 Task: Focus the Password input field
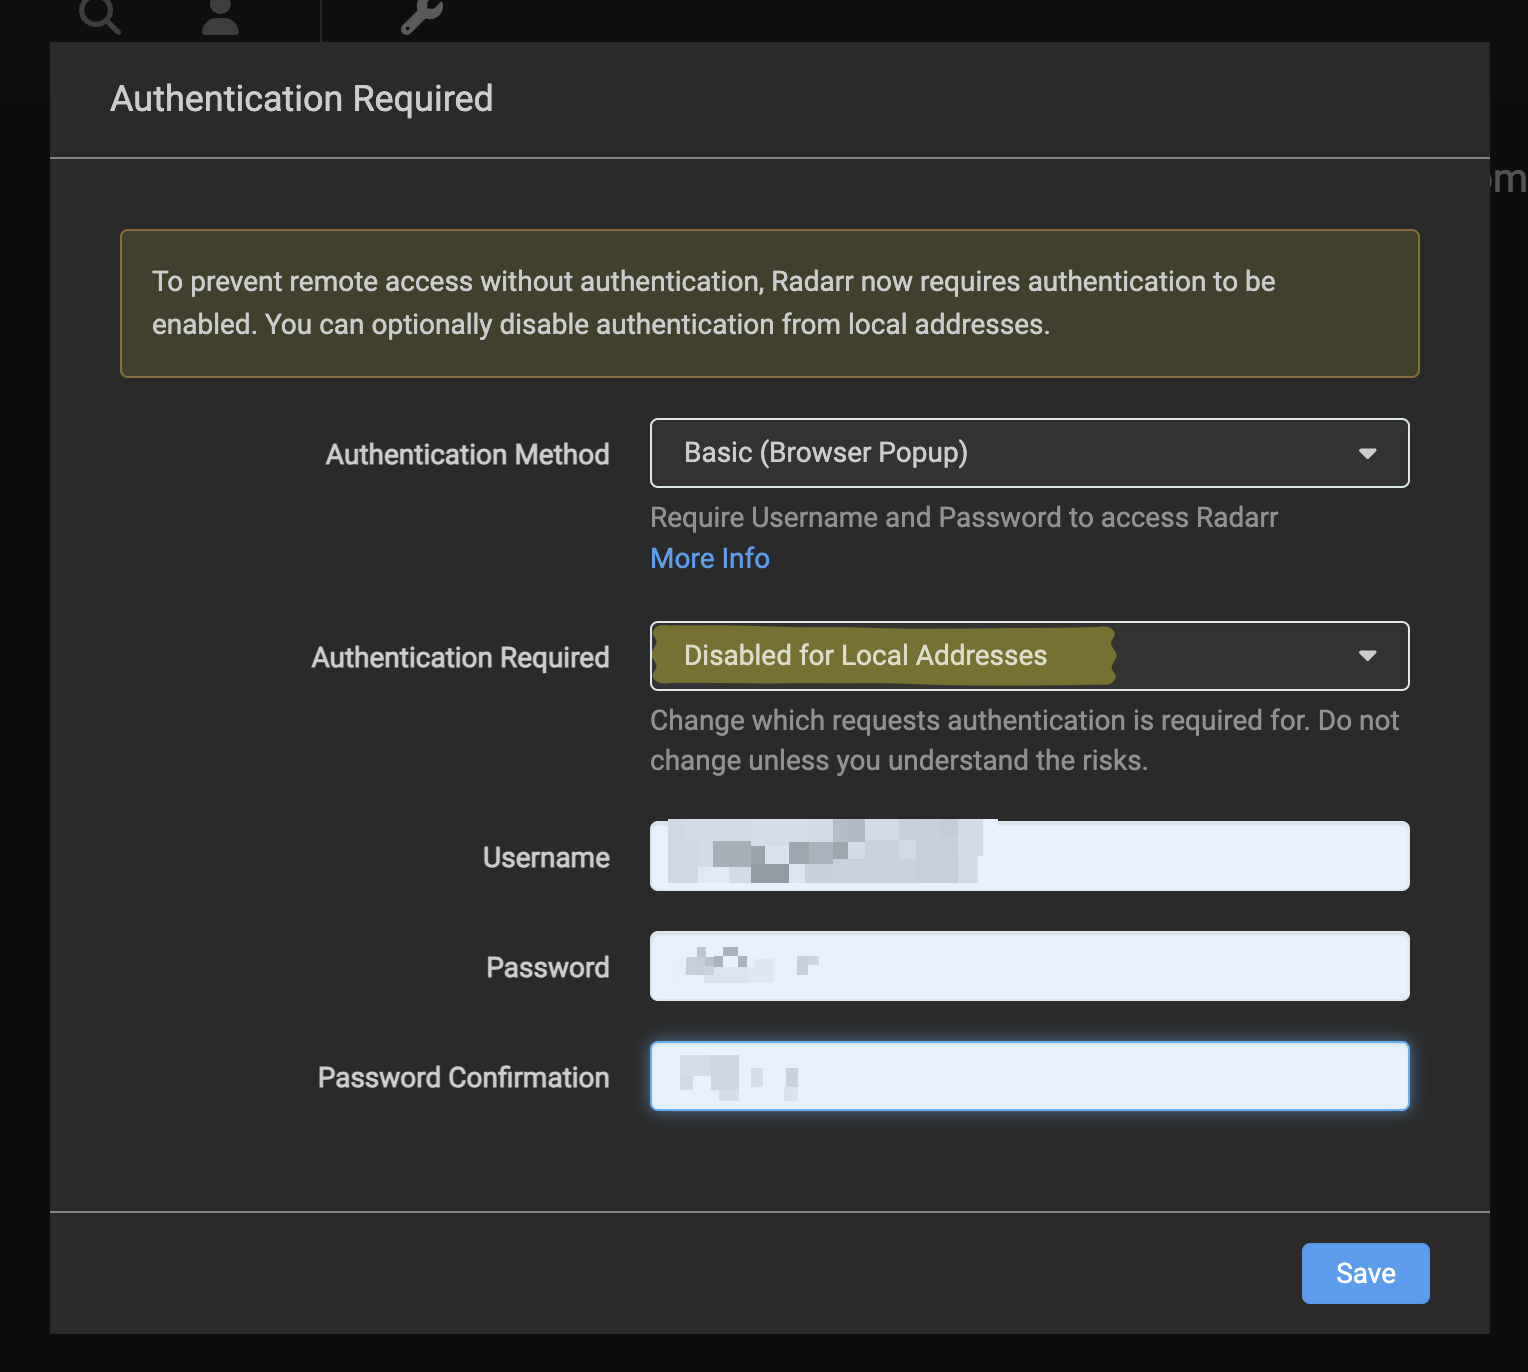pos(1029,966)
